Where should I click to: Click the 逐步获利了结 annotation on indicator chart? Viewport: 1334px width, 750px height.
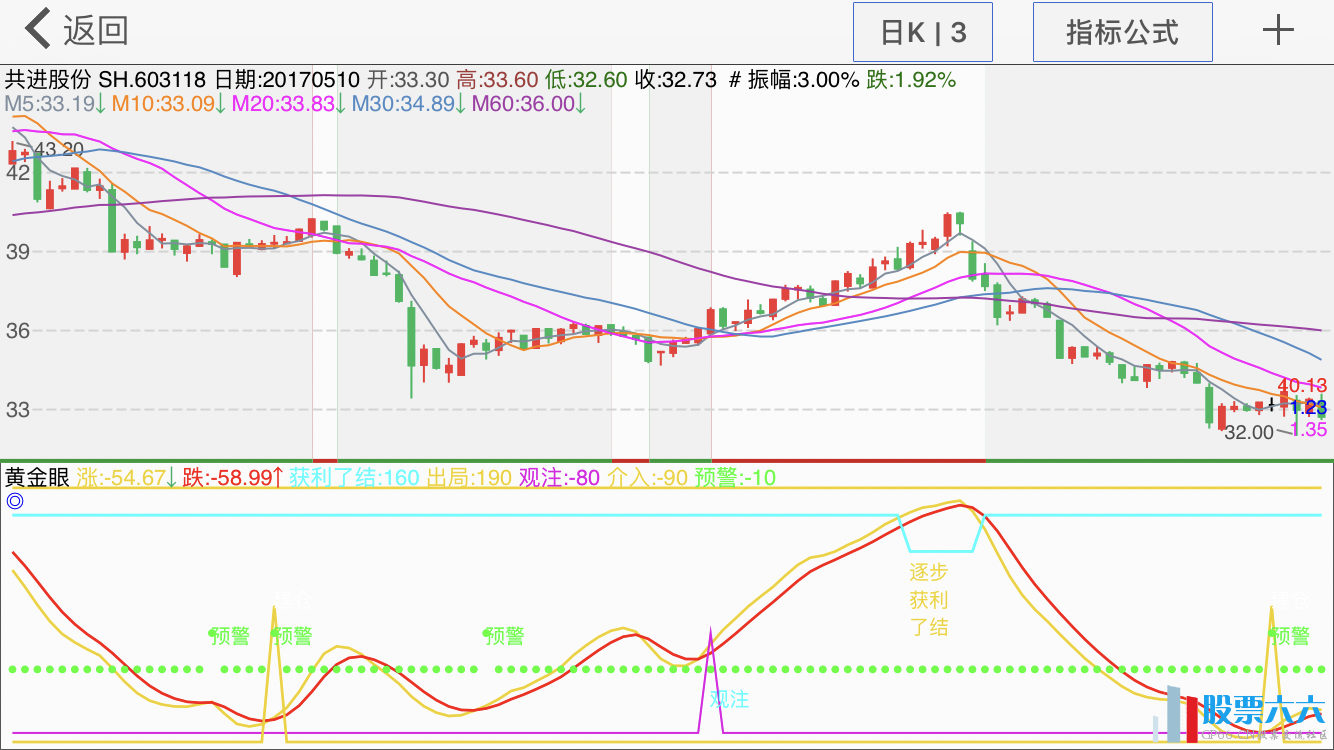pyautogui.click(x=928, y=600)
